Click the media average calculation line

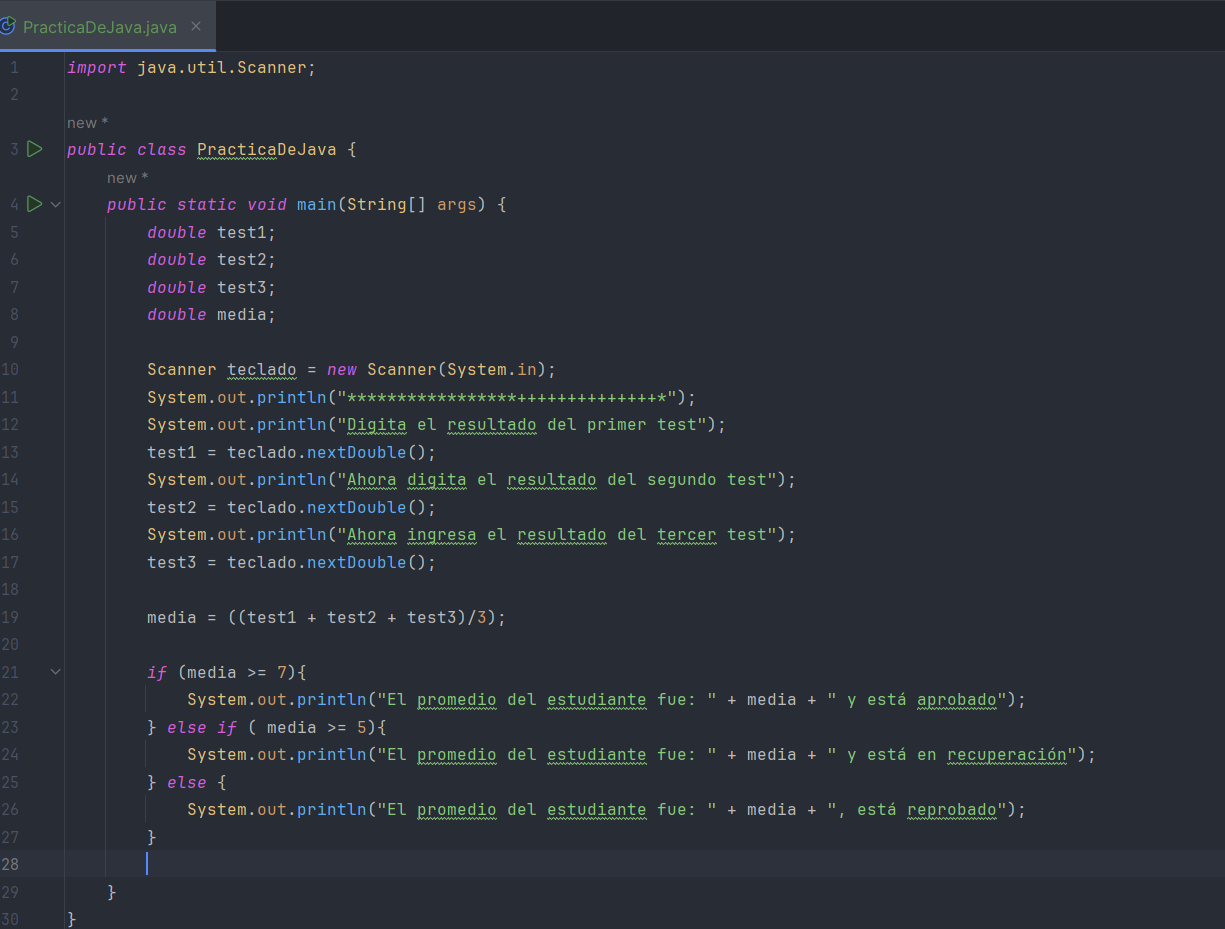coord(327,617)
